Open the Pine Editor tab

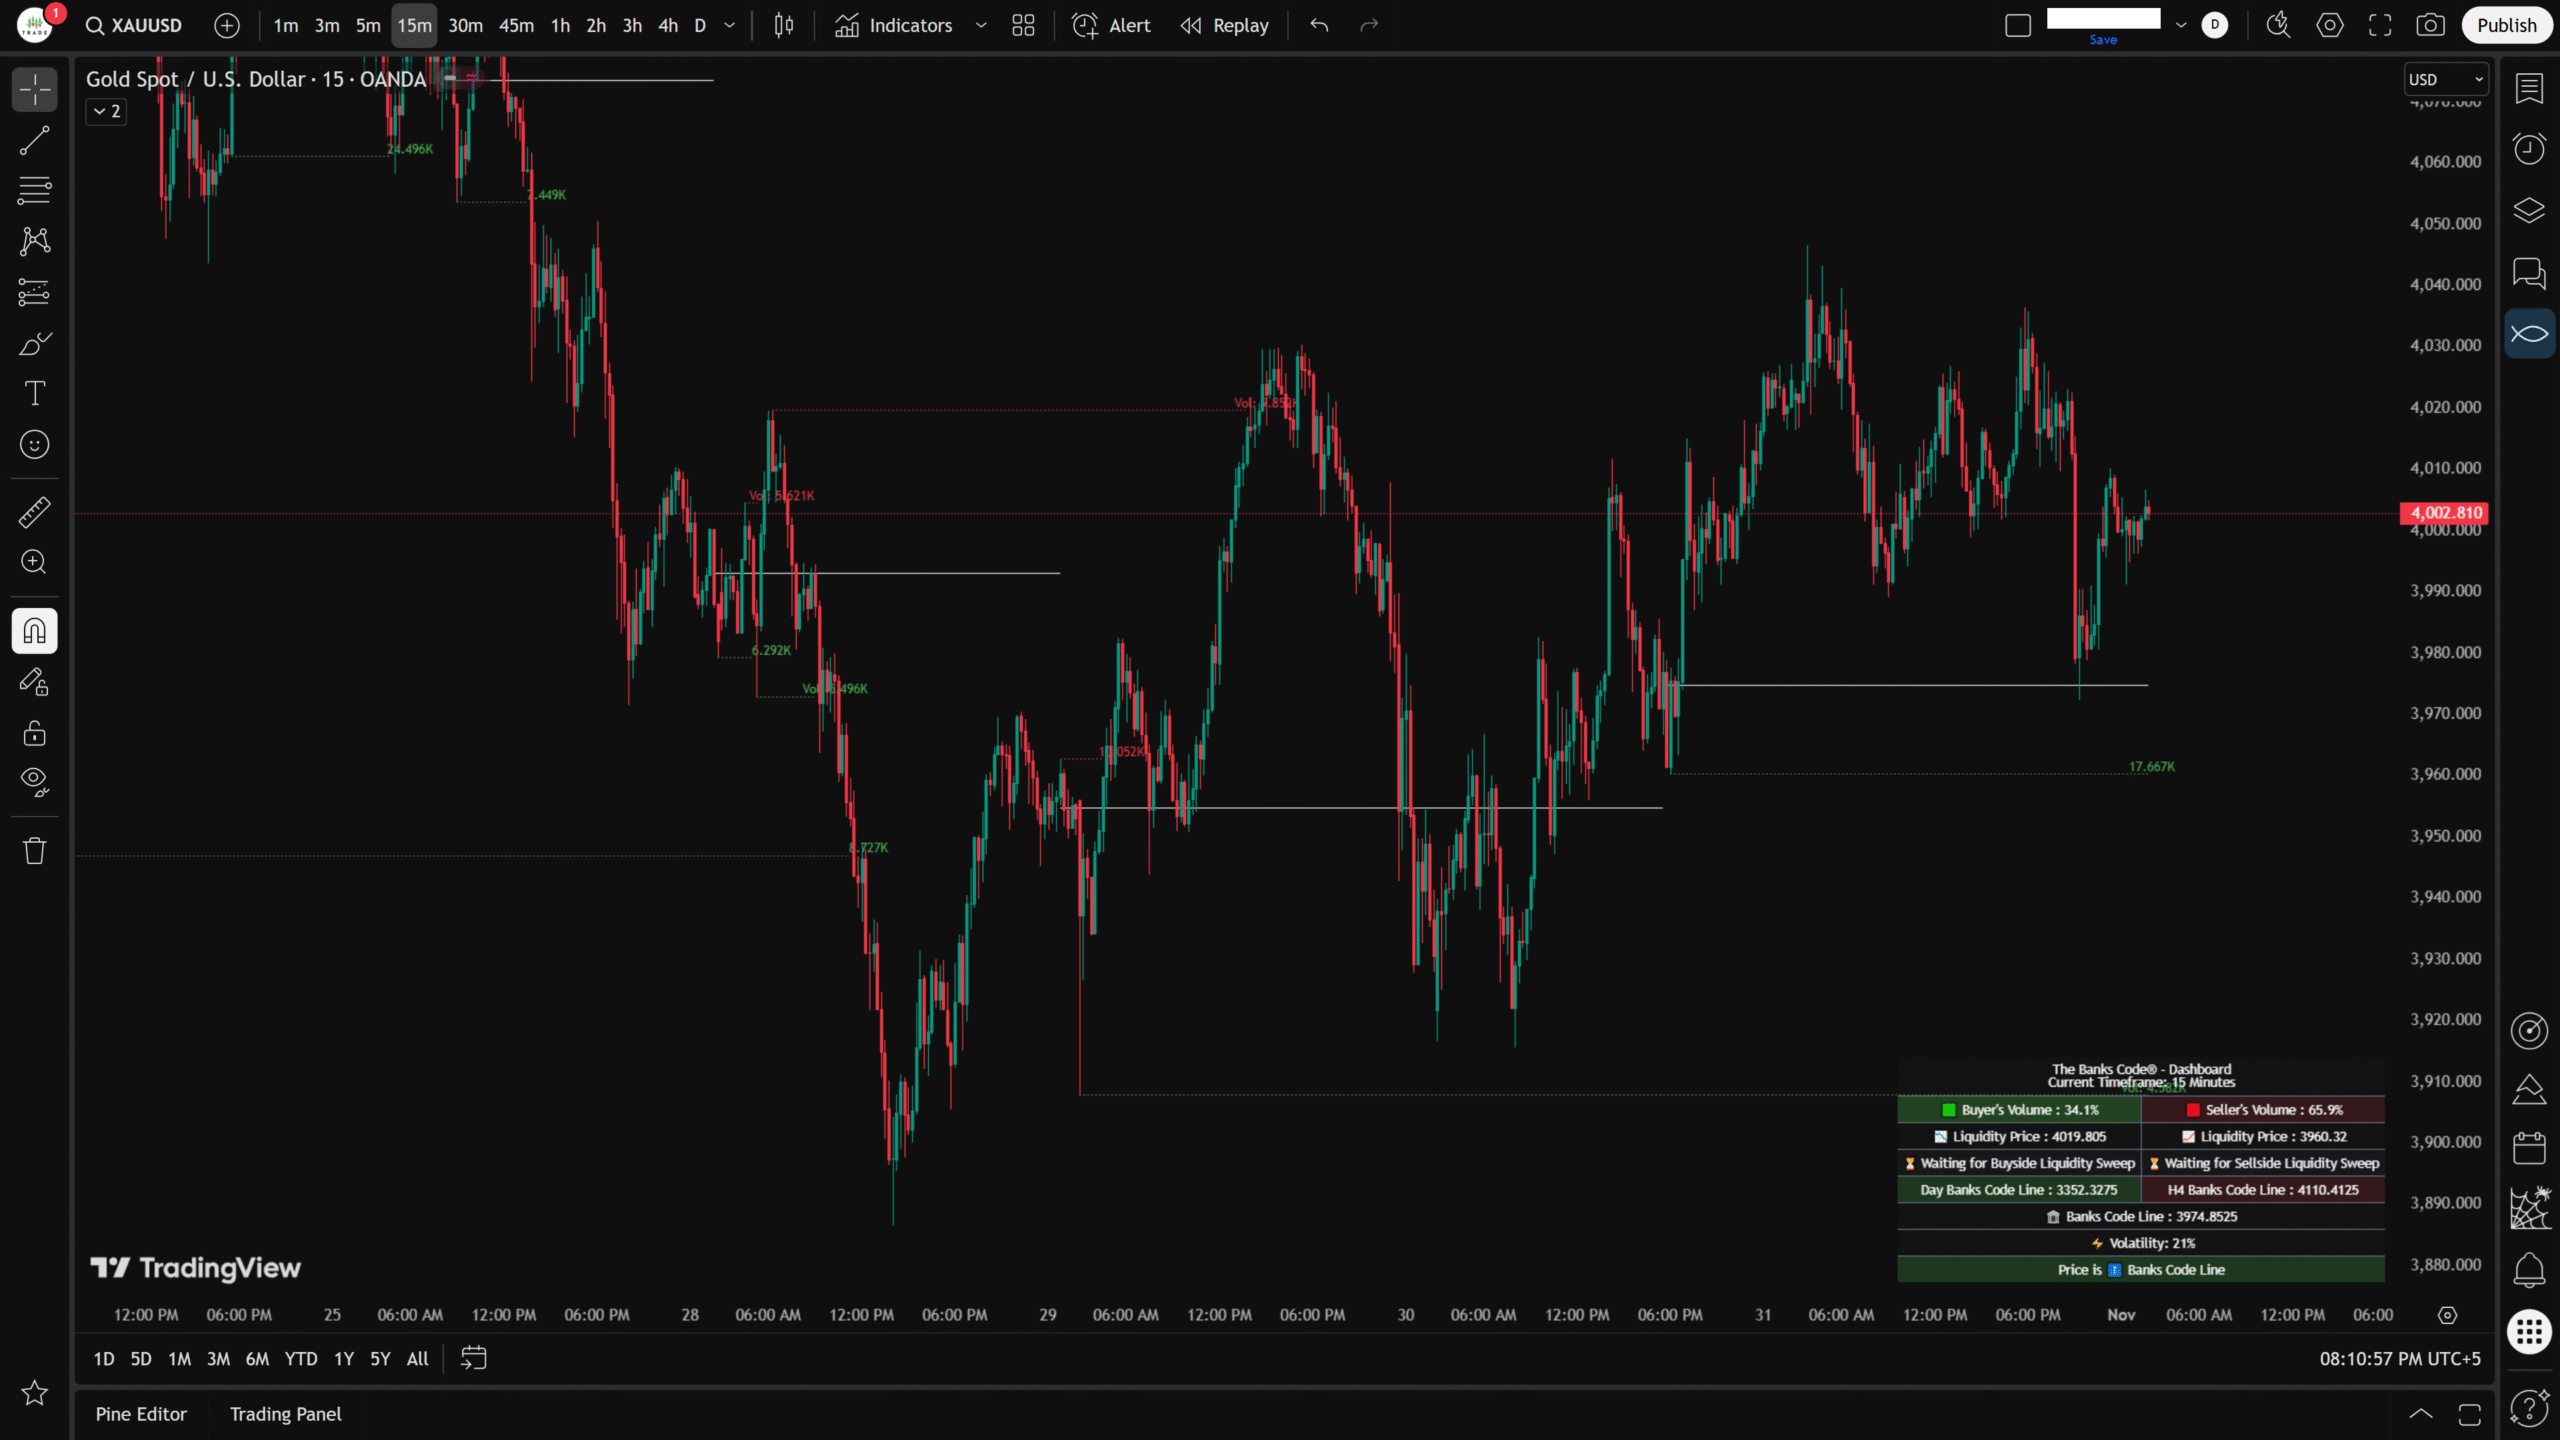[141, 1413]
